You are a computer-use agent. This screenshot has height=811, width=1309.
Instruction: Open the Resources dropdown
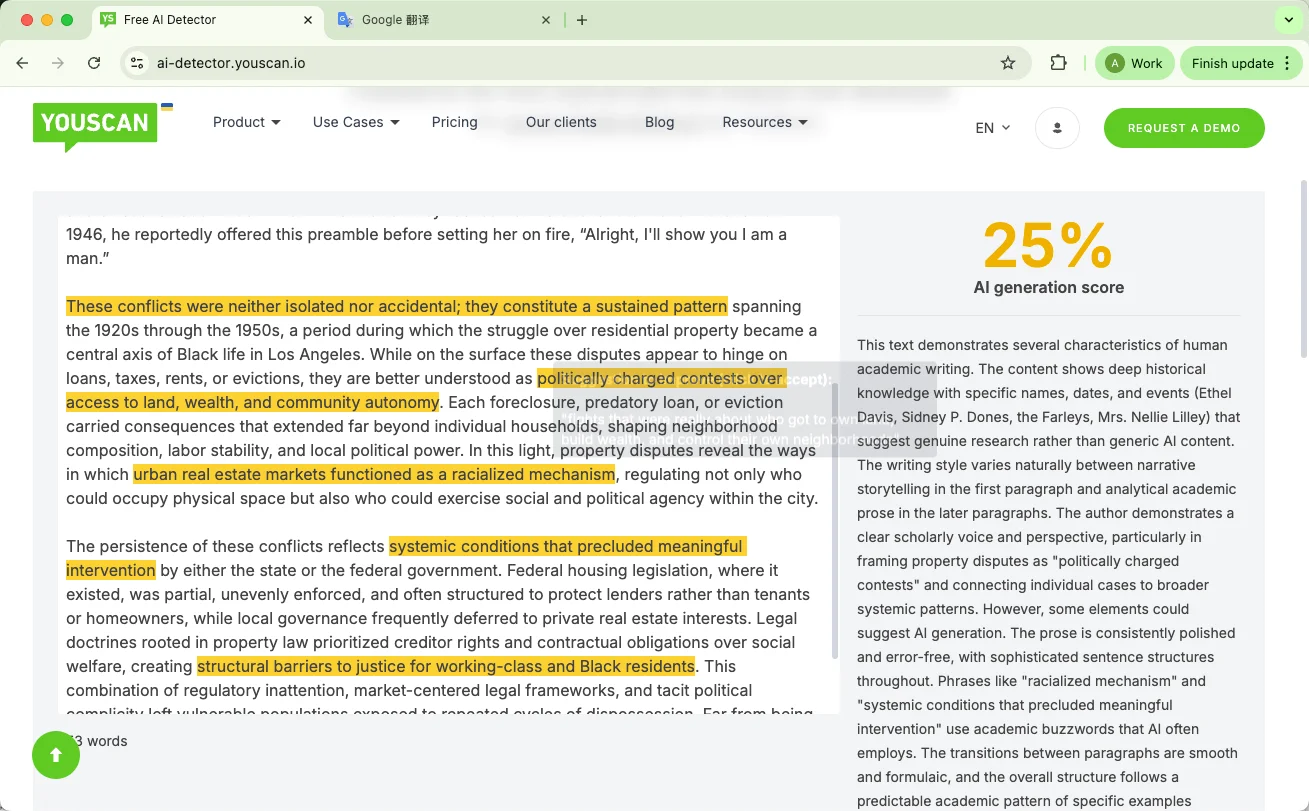764,122
